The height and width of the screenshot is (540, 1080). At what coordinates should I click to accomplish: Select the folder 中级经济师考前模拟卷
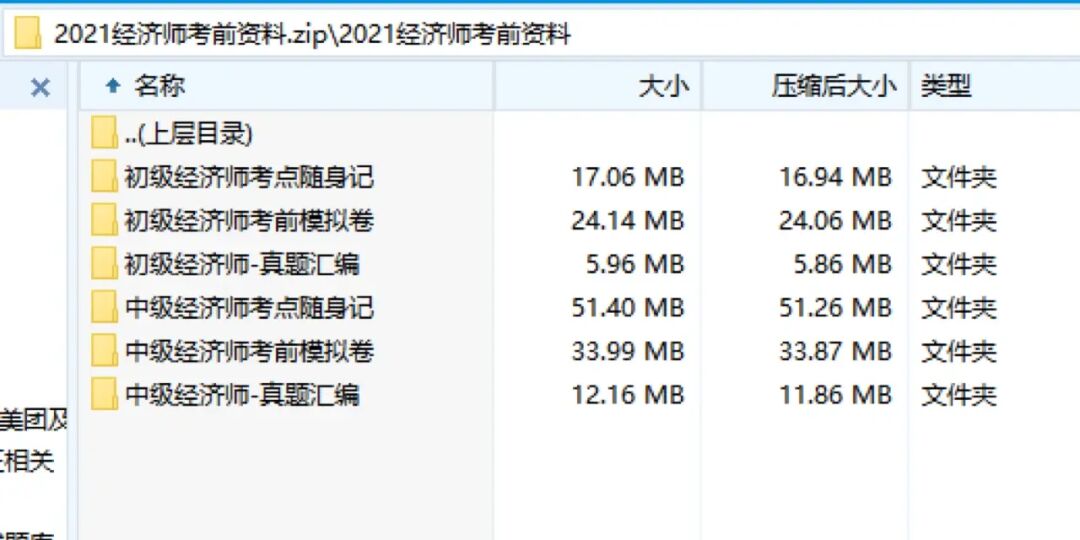click(249, 352)
